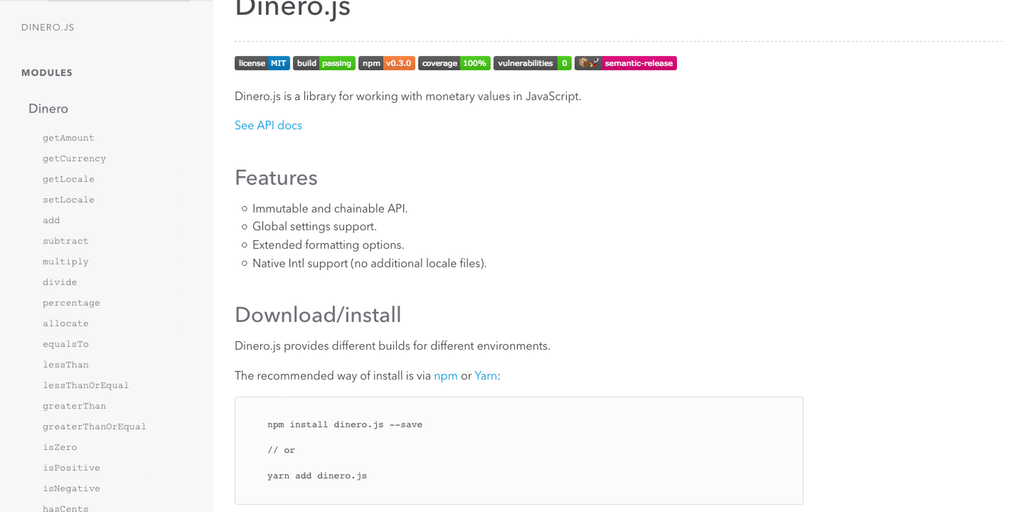Viewport: 1024px width, 512px height.
Task: Click the build passing badge
Action: [x=324, y=63]
